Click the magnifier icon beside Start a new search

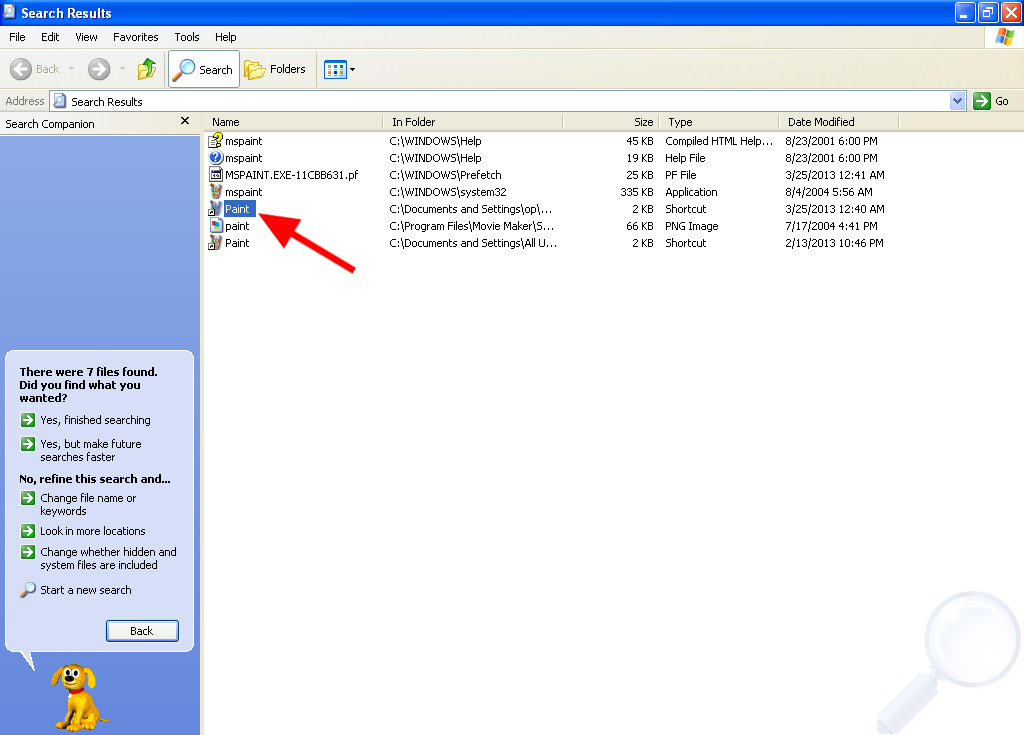27,590
